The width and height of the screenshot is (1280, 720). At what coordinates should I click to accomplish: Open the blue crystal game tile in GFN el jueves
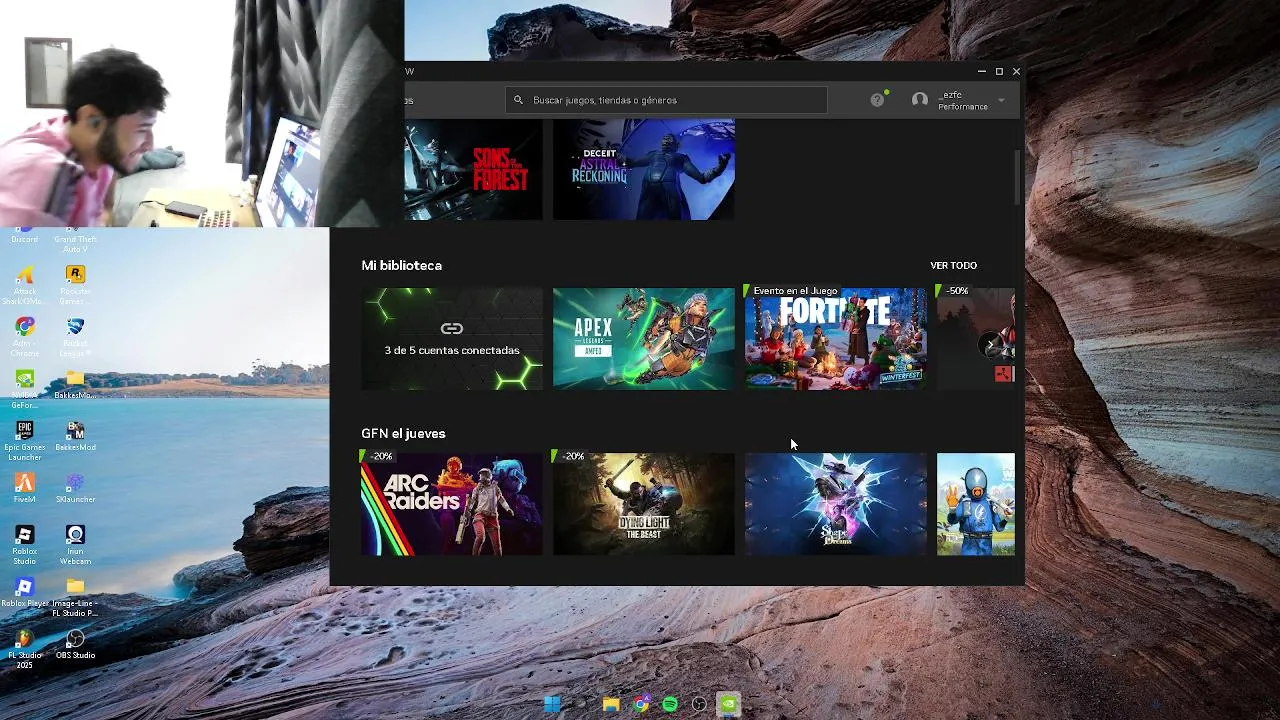pos(836,504)
